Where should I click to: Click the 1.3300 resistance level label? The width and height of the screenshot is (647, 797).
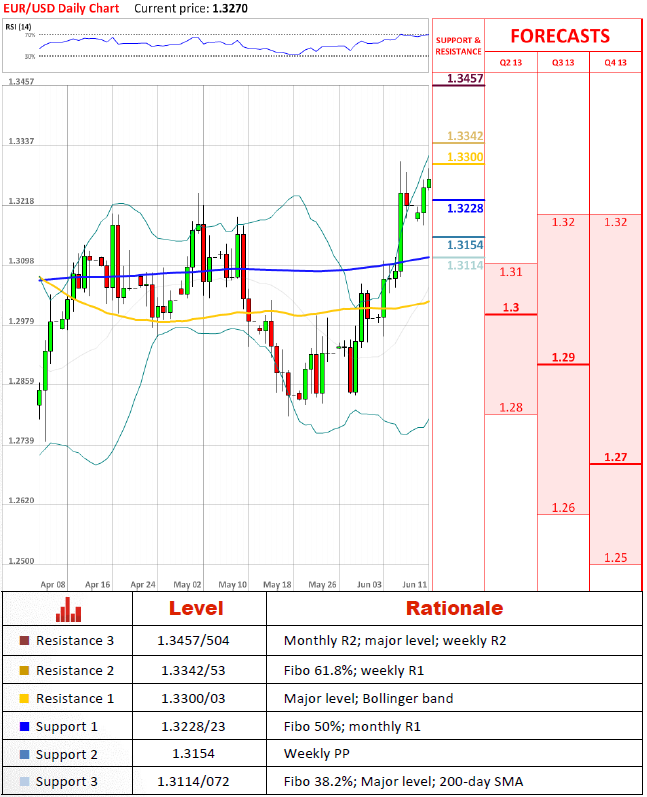pyautogui.click(x=465, y=157)
